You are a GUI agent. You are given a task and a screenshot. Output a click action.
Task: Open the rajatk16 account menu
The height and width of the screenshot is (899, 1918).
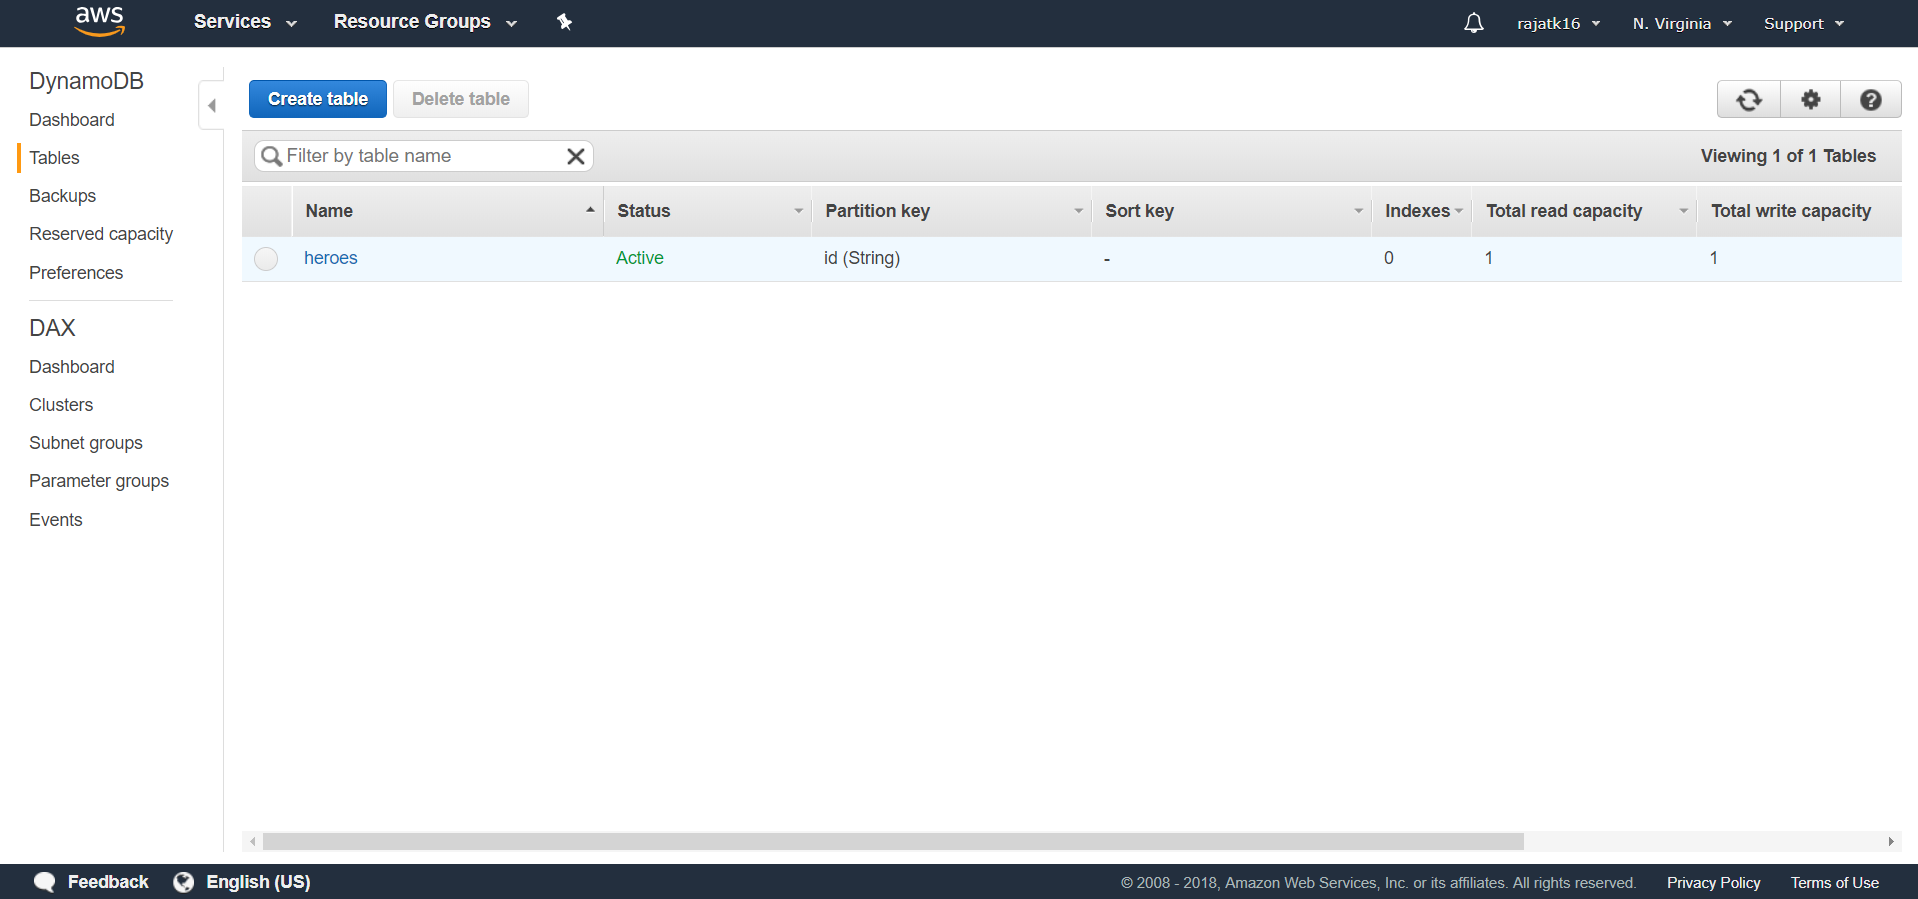(x=1558, y=23)
